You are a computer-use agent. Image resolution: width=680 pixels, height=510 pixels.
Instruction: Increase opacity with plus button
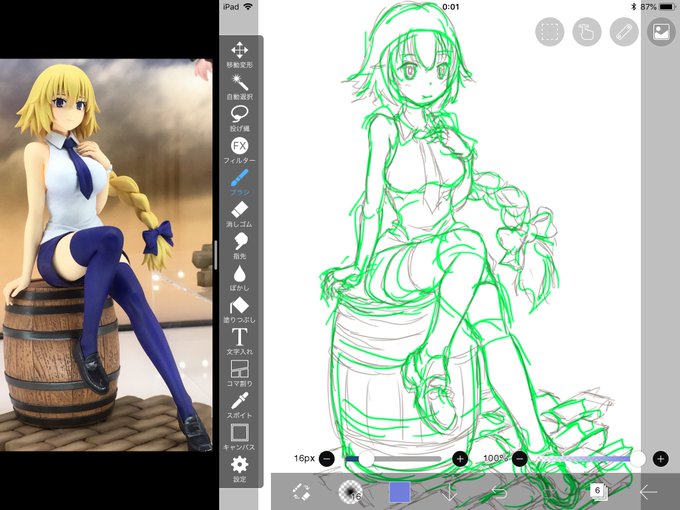pyautogui.click(x=660, y=458)
